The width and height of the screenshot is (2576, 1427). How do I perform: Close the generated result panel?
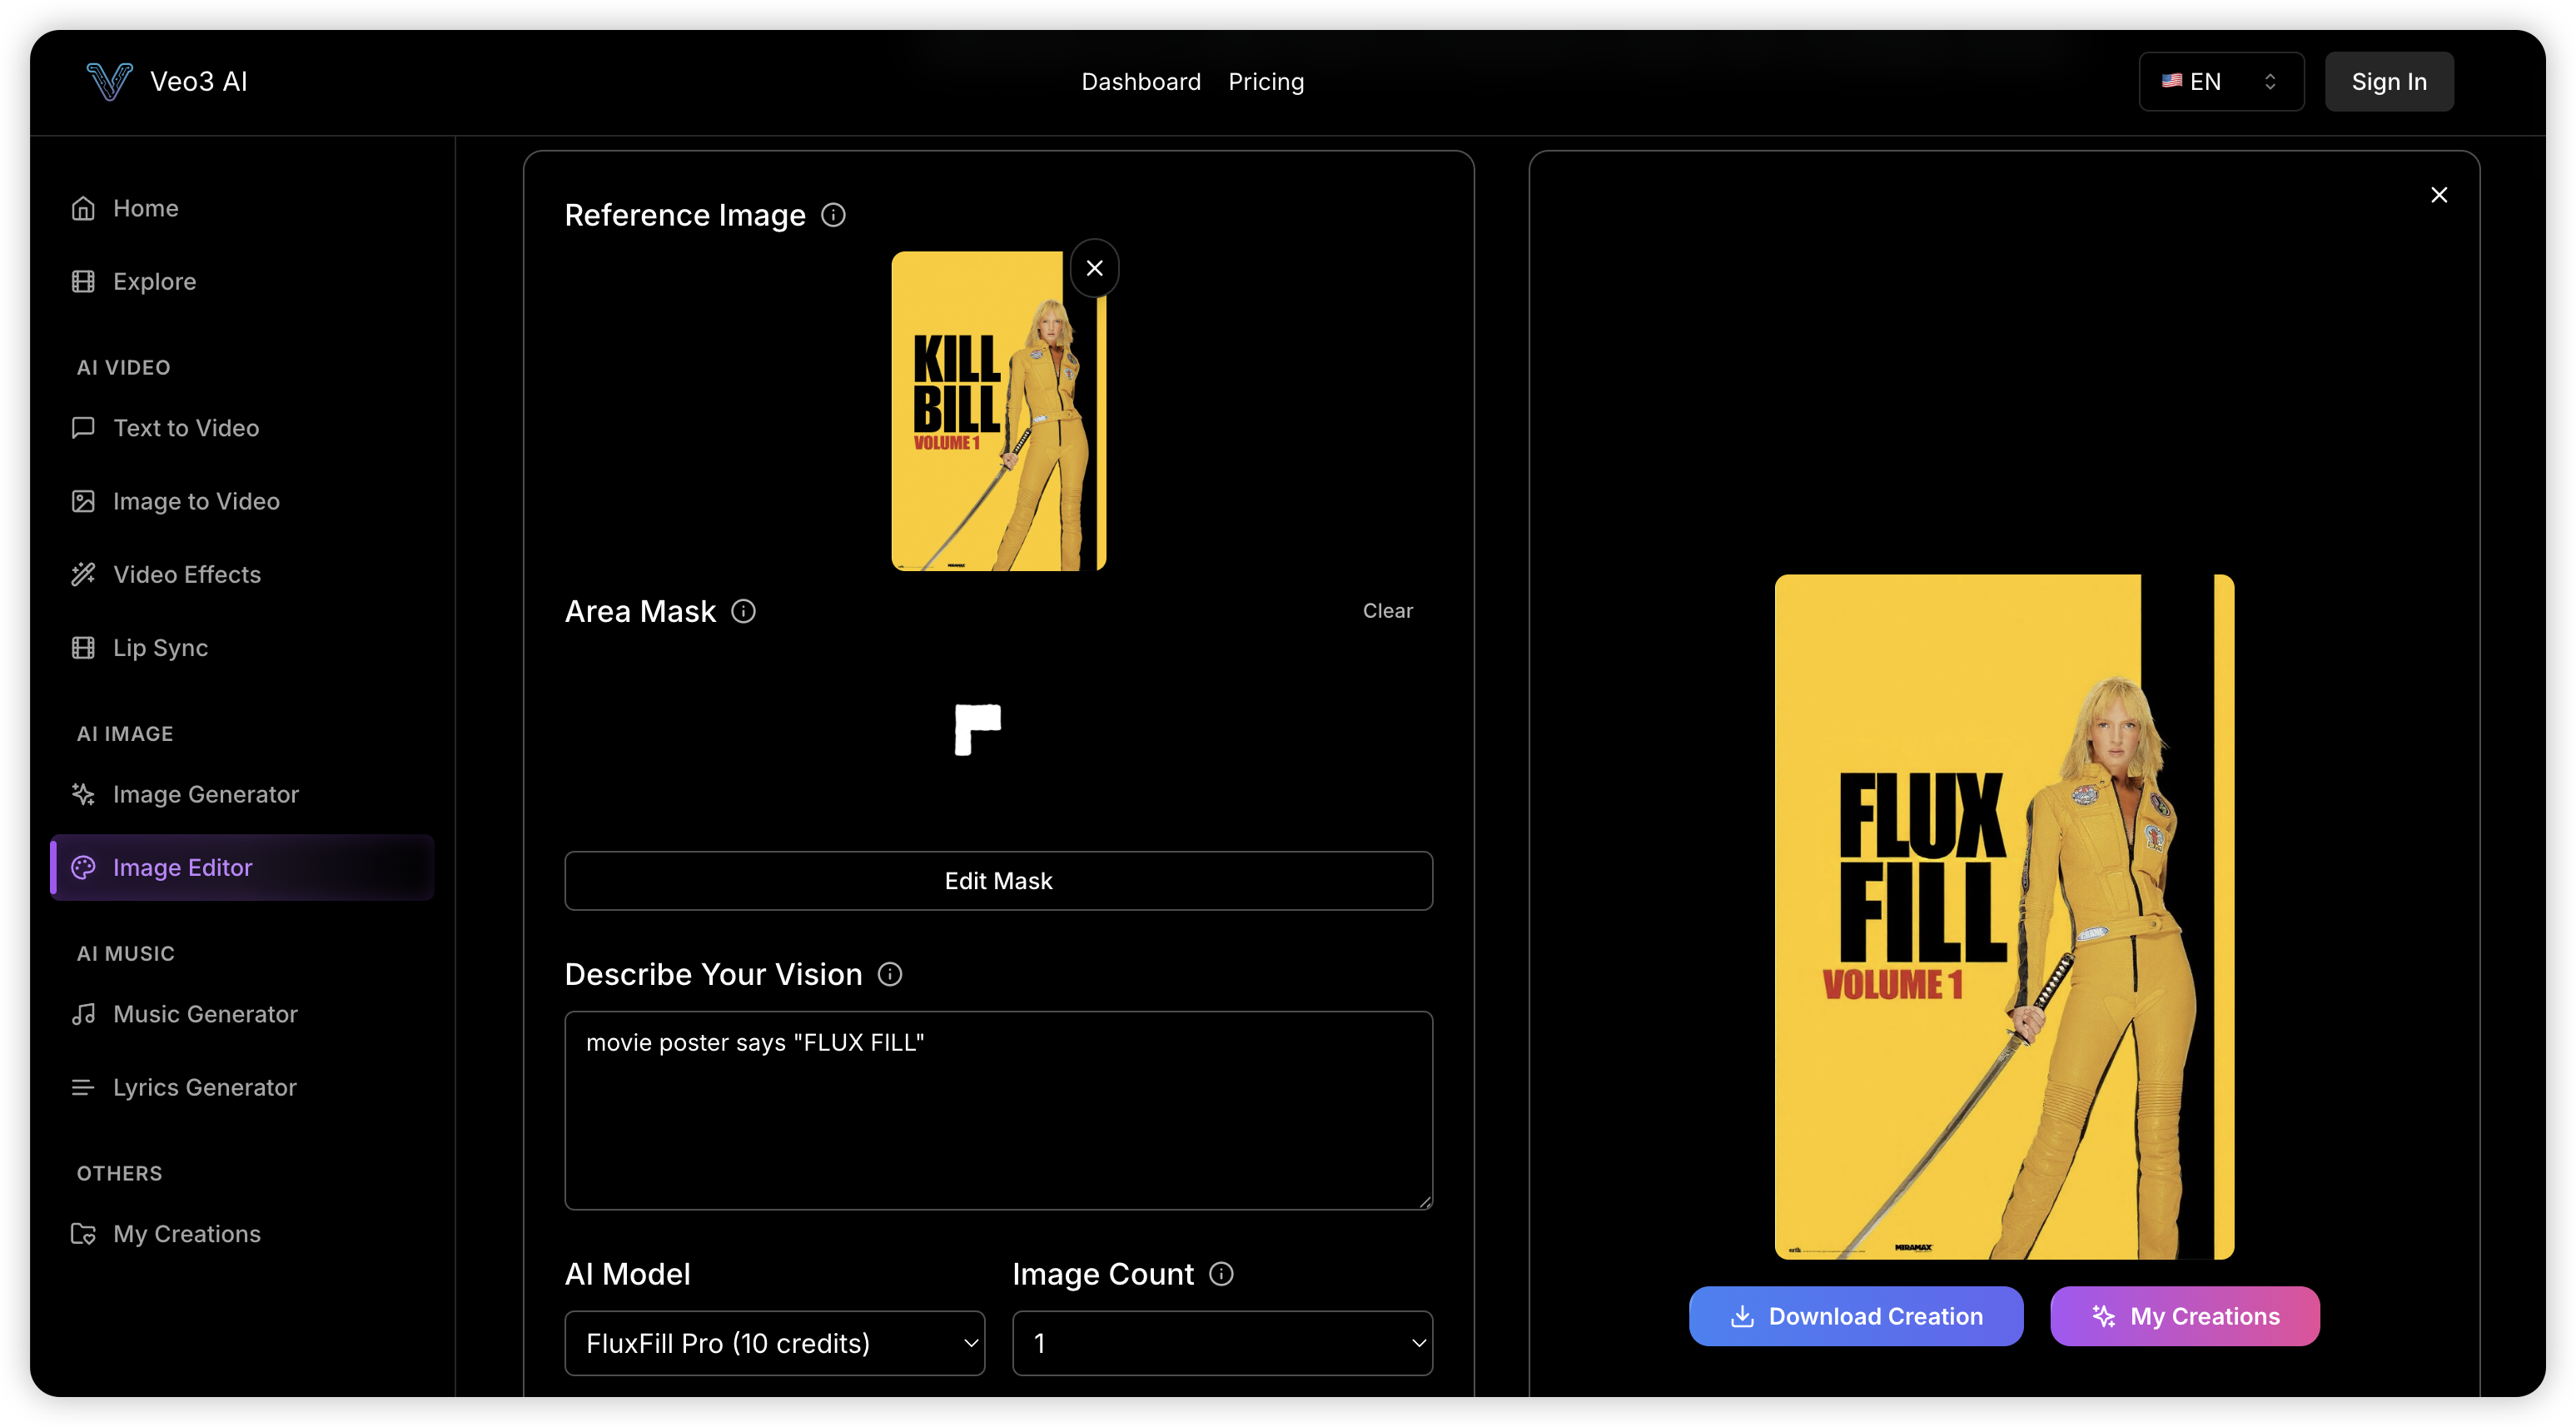click(x=2439, y=195)
